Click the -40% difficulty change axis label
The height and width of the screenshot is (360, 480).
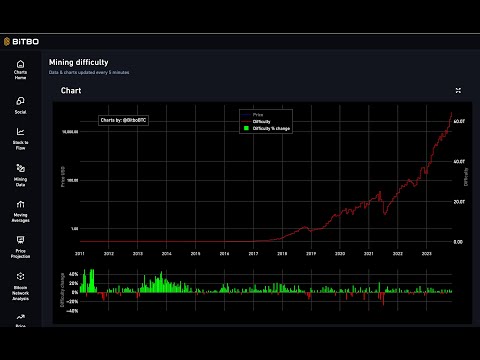click(x=73, y=311)
